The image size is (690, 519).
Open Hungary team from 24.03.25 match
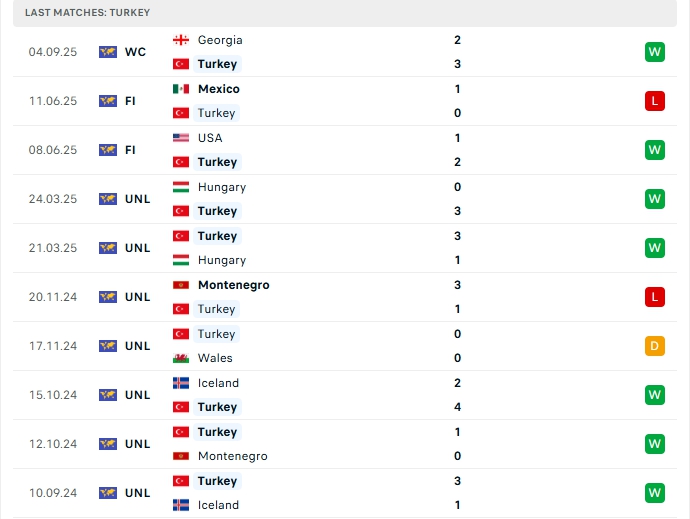tap(222, 187)
